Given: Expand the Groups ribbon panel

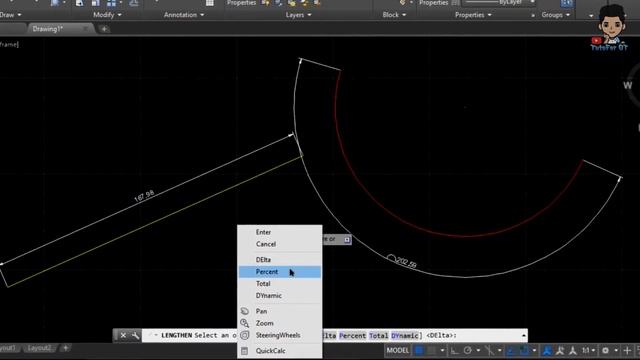Looking at the screenshot, I should click(556, 15).
